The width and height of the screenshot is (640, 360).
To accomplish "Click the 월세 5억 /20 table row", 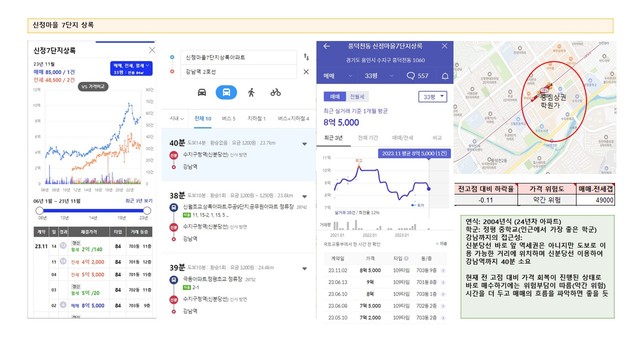I will point(93,290).
